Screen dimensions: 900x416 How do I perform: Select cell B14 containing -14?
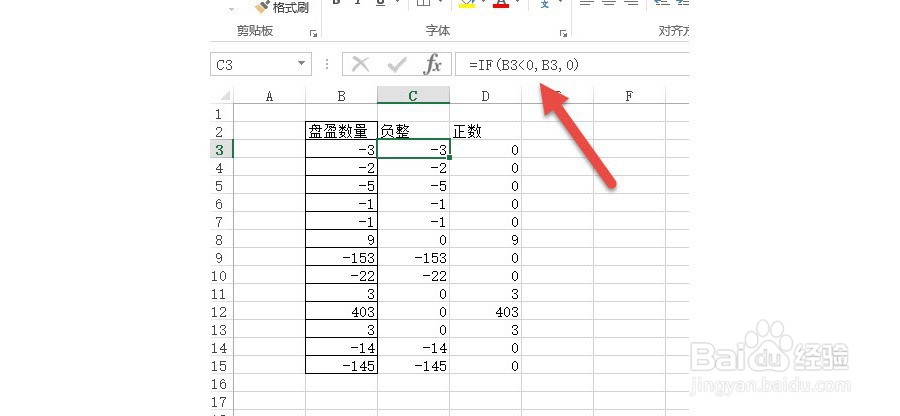pos(342,348)
